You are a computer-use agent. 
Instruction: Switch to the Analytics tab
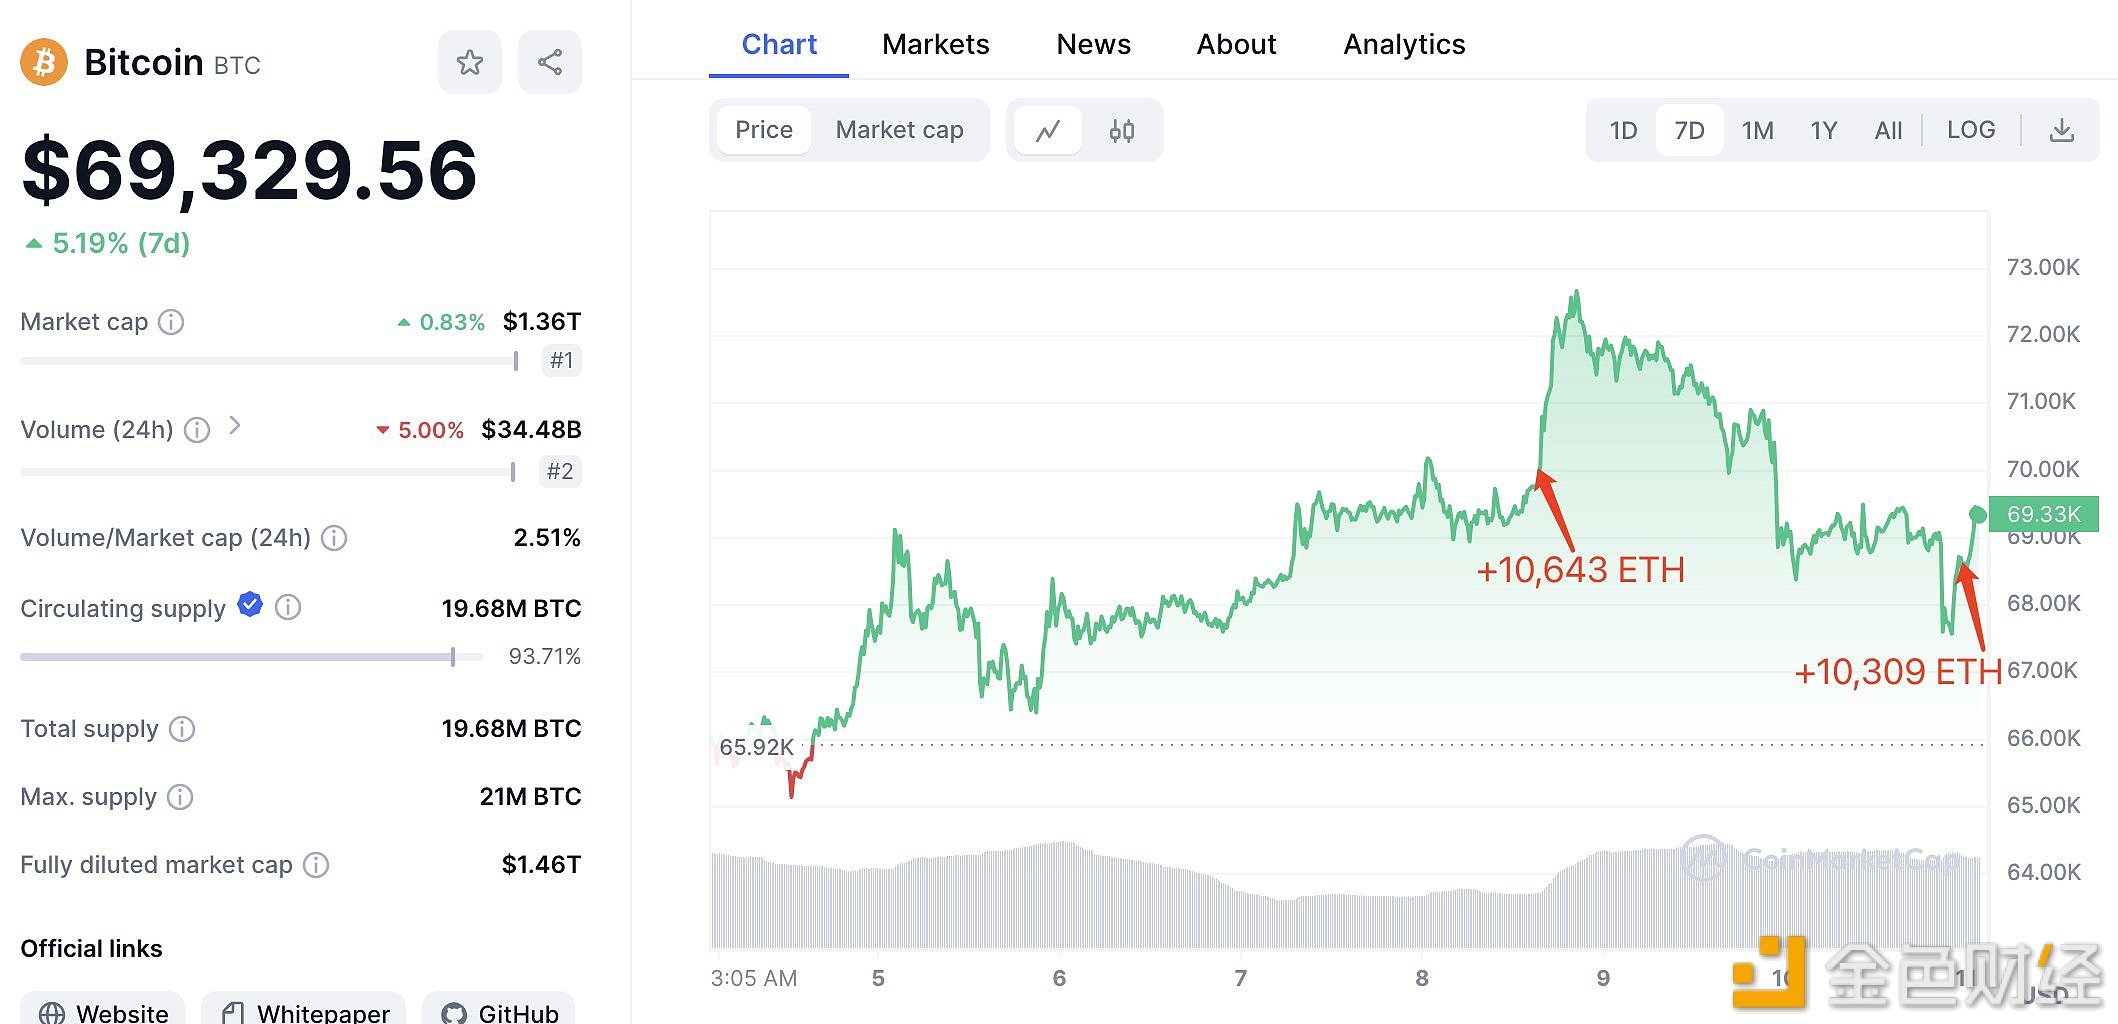click(1403, 45)
